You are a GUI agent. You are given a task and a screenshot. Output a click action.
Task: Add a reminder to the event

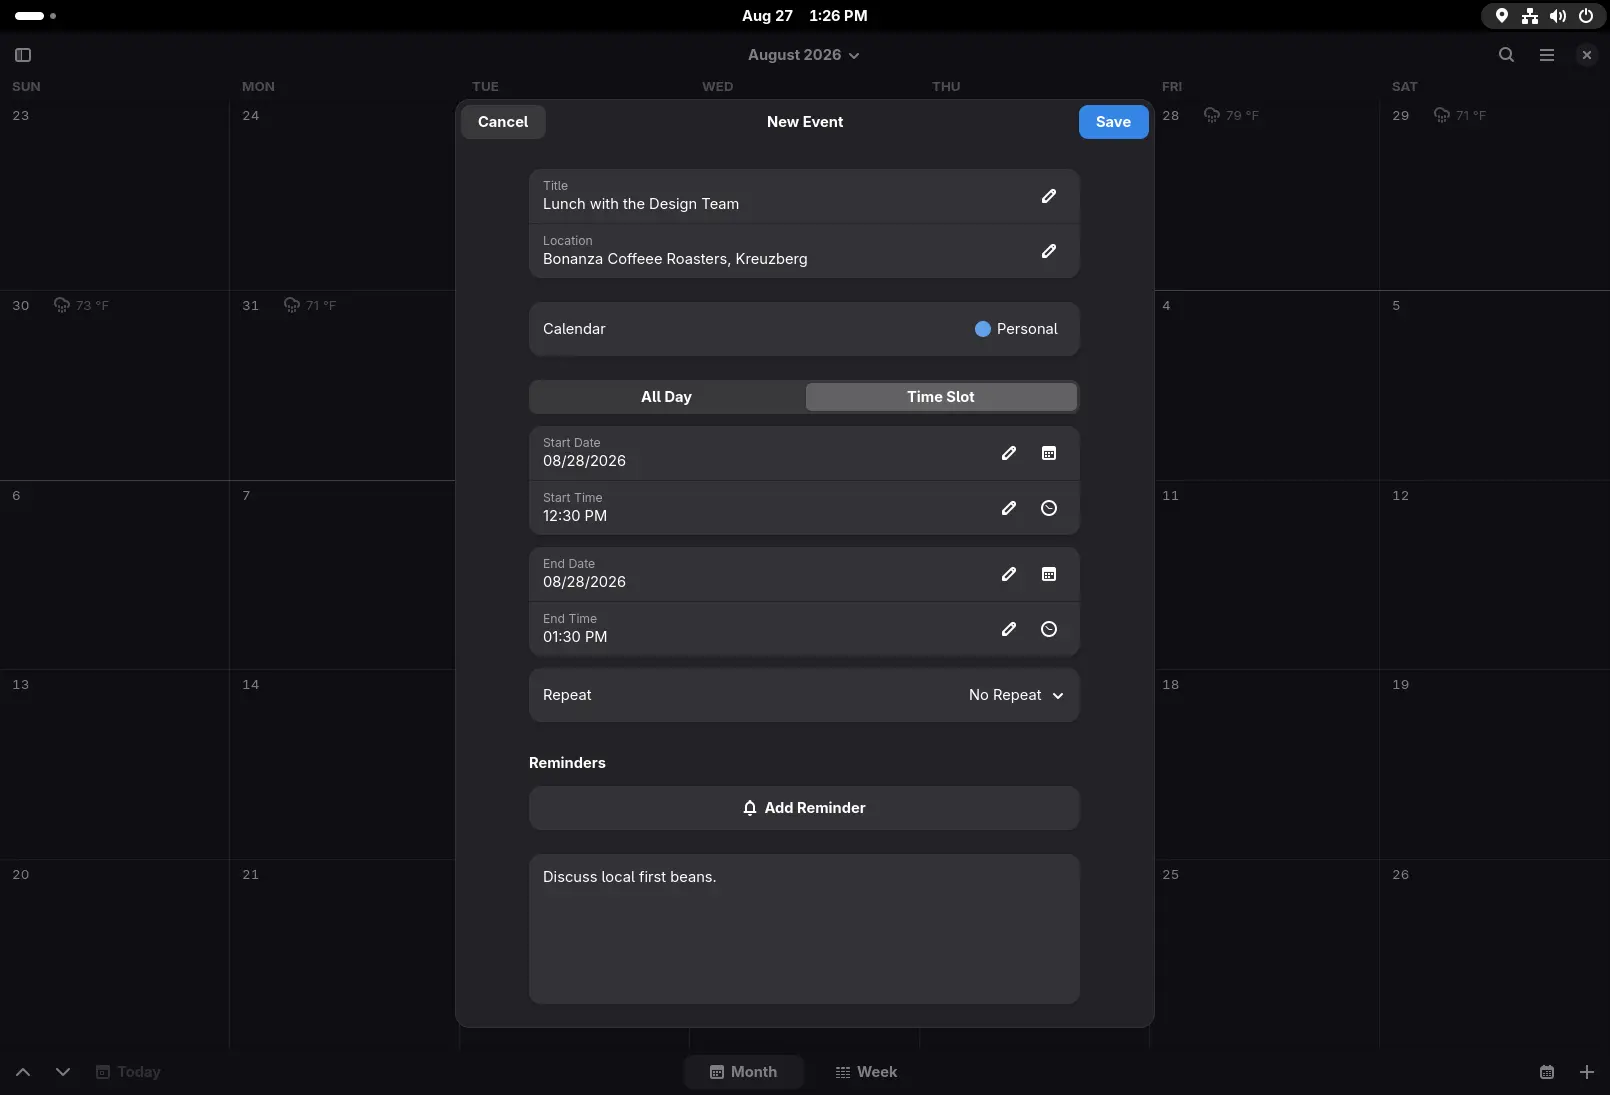(x=804, y=808)
